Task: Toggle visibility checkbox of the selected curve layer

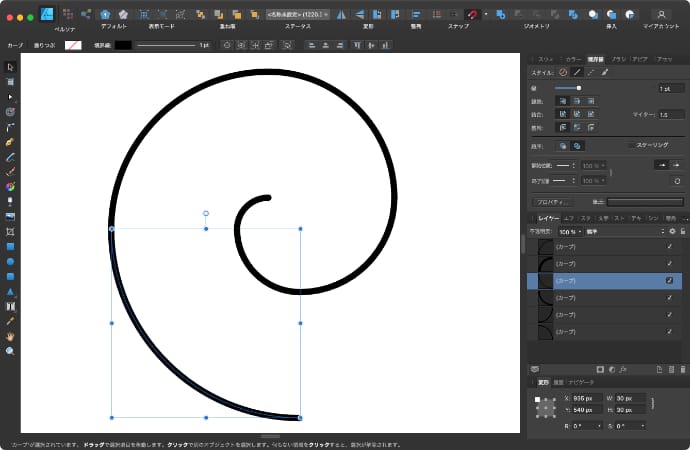Action: point(669,281)
